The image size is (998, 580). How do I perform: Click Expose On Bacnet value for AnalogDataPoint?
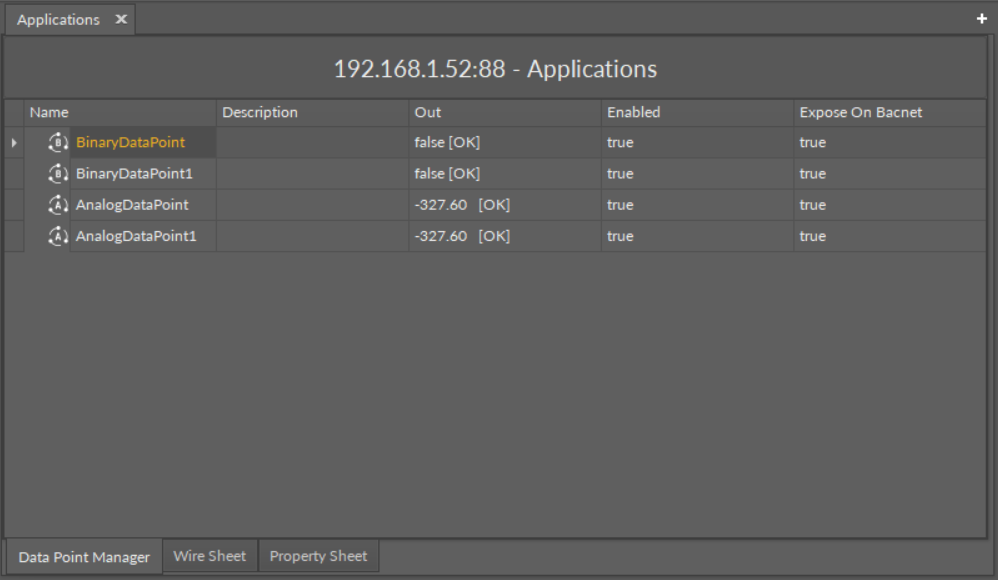813,205
